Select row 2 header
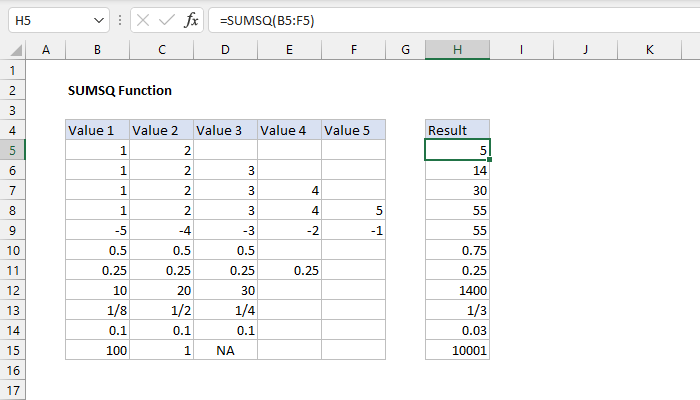This screenshot has height=400, width=700. point(12,90)
